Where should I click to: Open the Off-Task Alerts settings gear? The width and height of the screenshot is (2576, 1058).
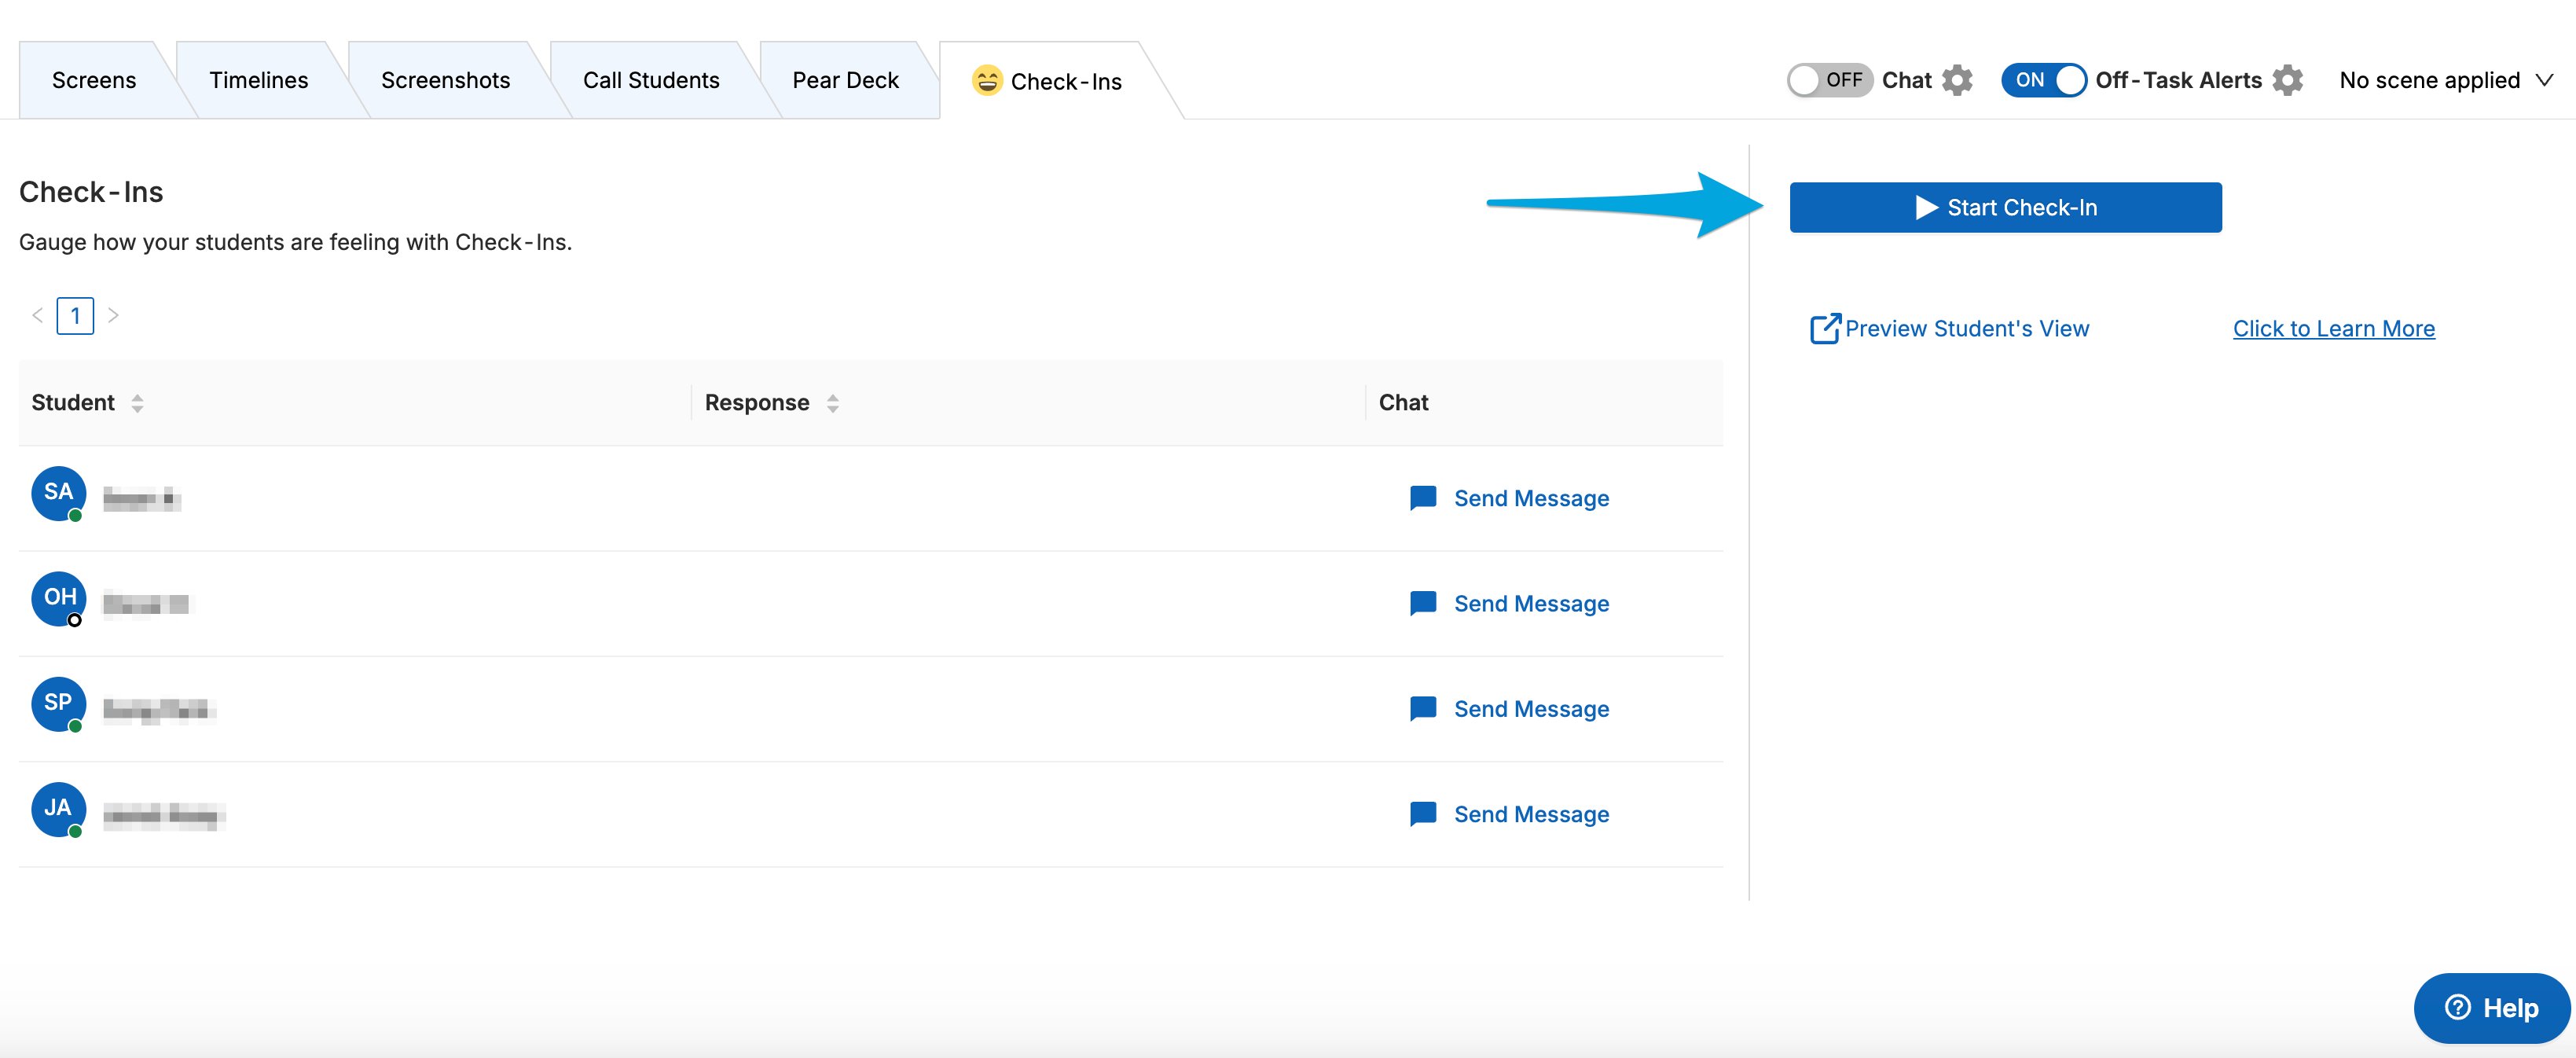(x=2287, y=80)
